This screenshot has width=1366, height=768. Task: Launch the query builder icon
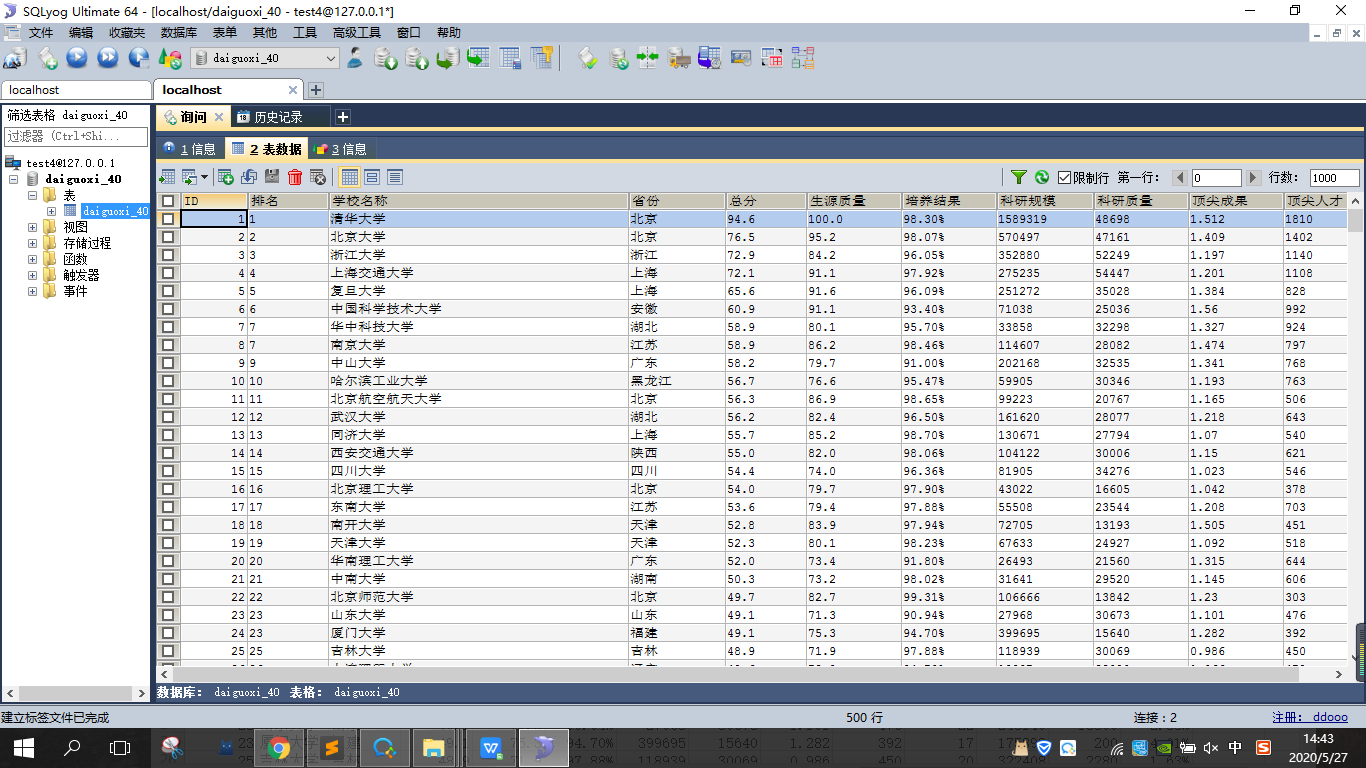[771, 58]
